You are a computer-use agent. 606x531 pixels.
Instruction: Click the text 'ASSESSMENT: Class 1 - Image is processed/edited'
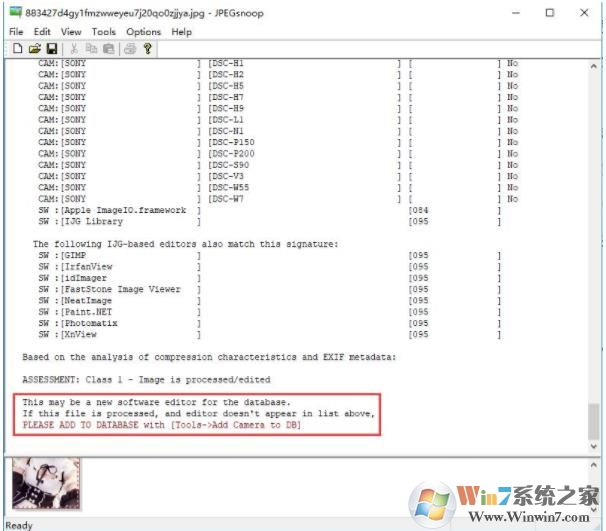(146, 380)
